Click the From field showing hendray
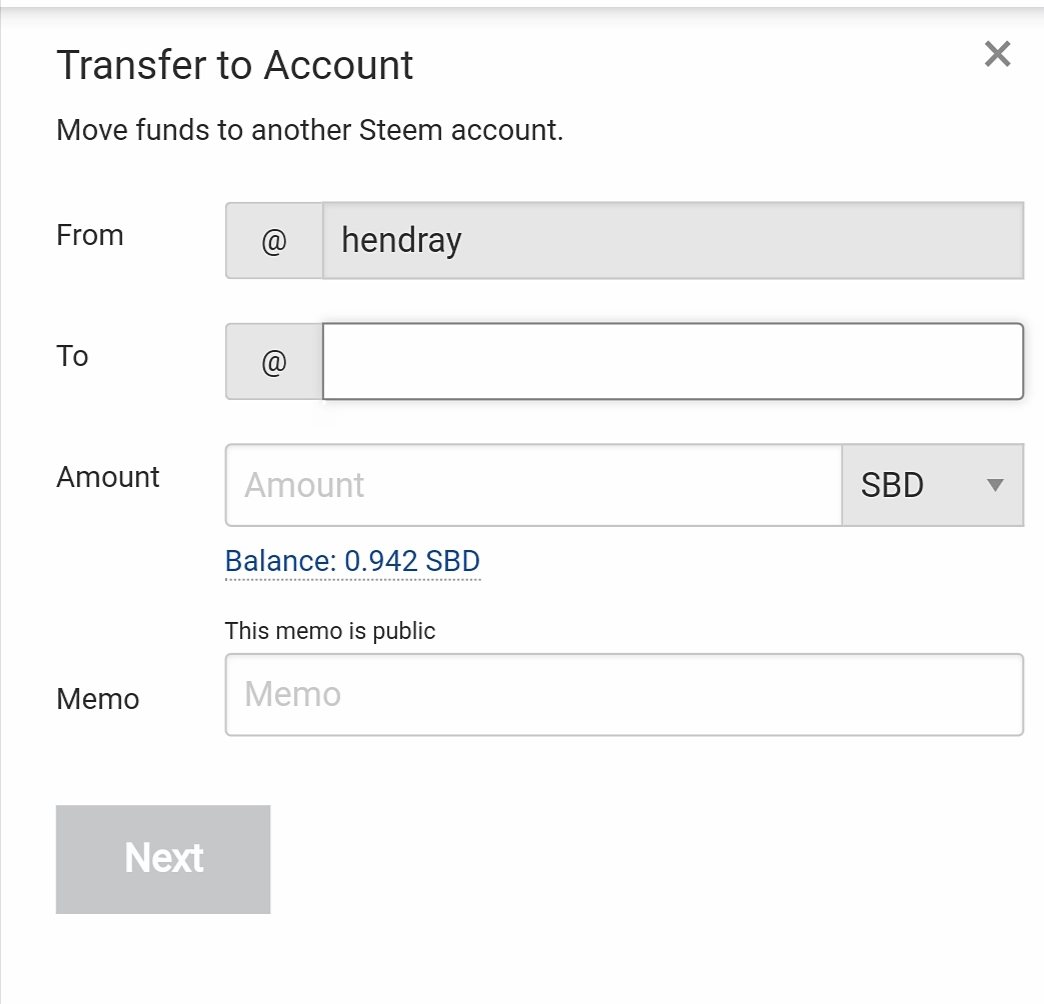 (673, 240)
